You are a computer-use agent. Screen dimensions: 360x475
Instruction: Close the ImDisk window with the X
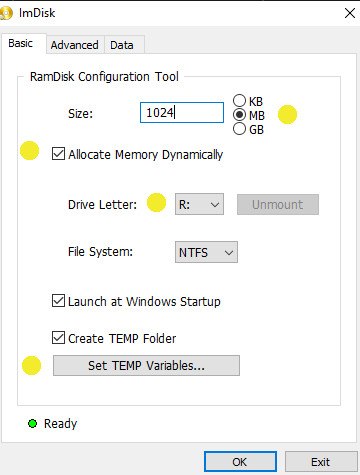tap(350, 13)
